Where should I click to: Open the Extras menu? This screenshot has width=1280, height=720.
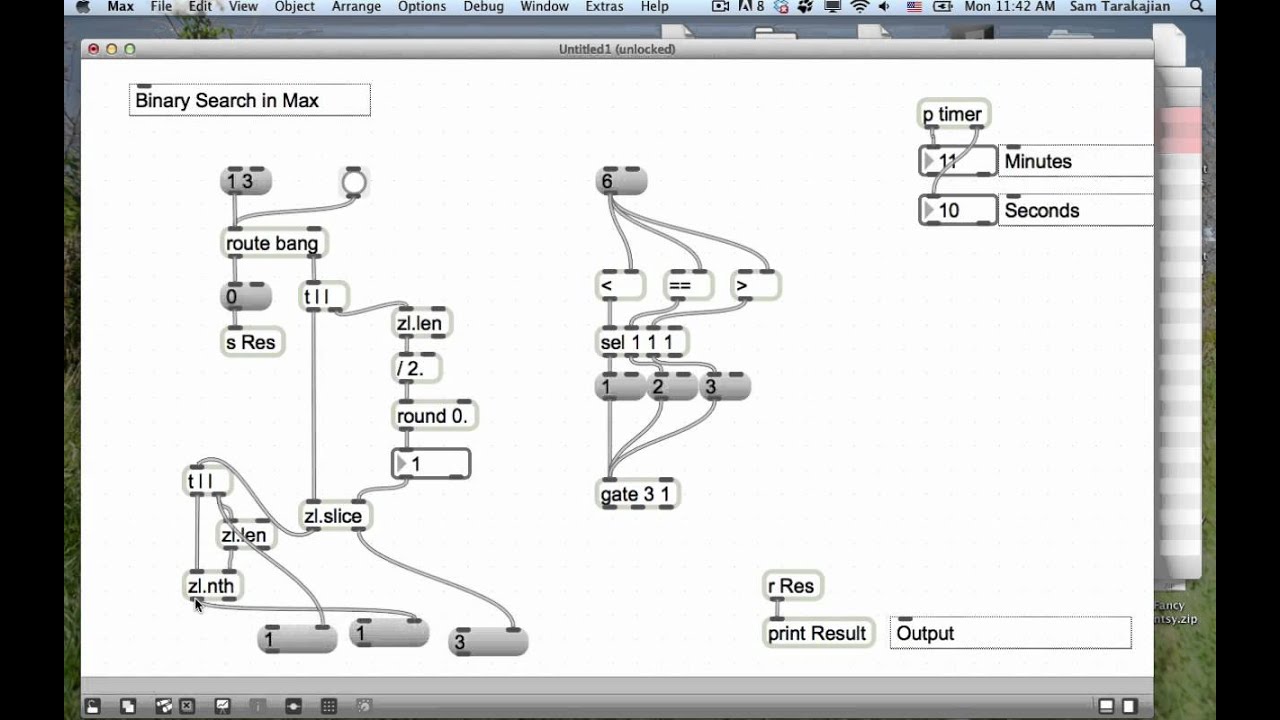605,7
